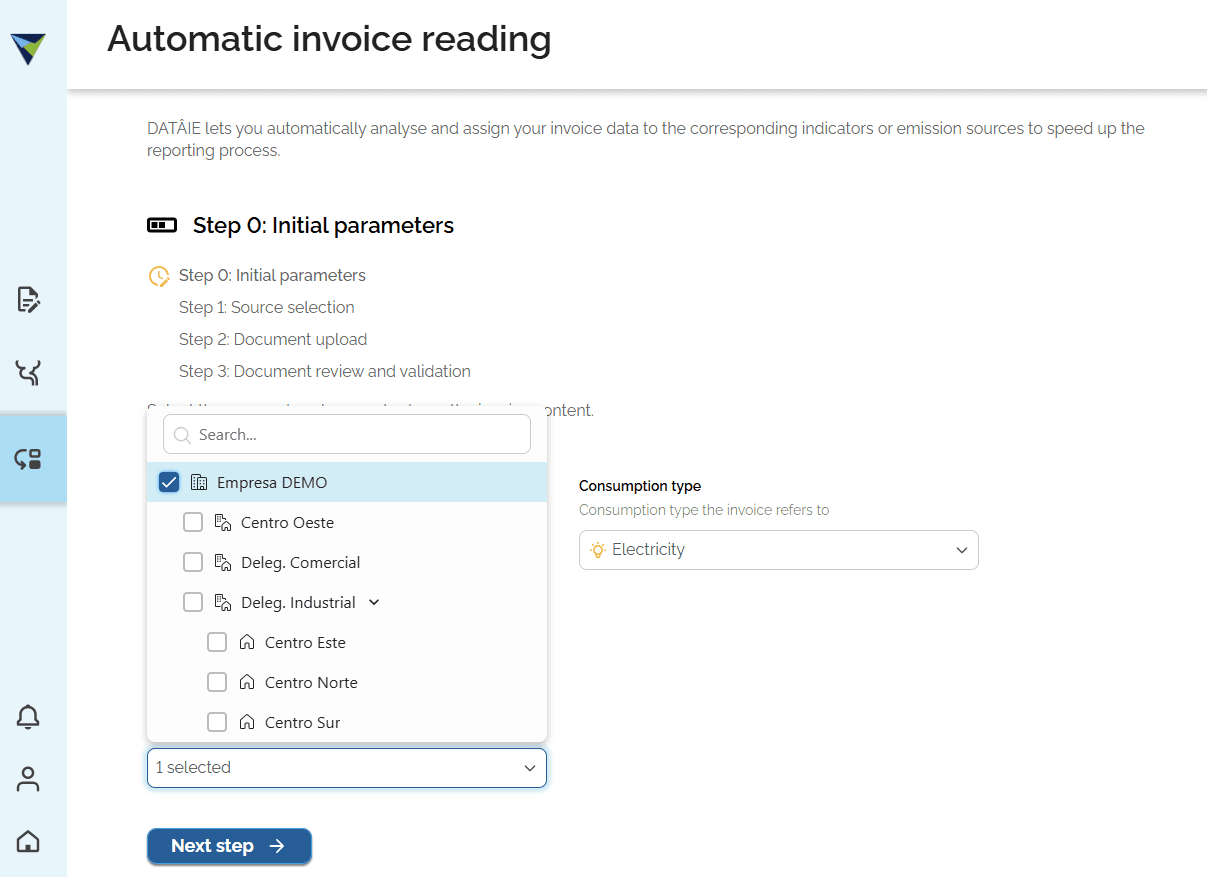
Task: Click 'Automatic invoice reading' page title
Action: [329, 39]
